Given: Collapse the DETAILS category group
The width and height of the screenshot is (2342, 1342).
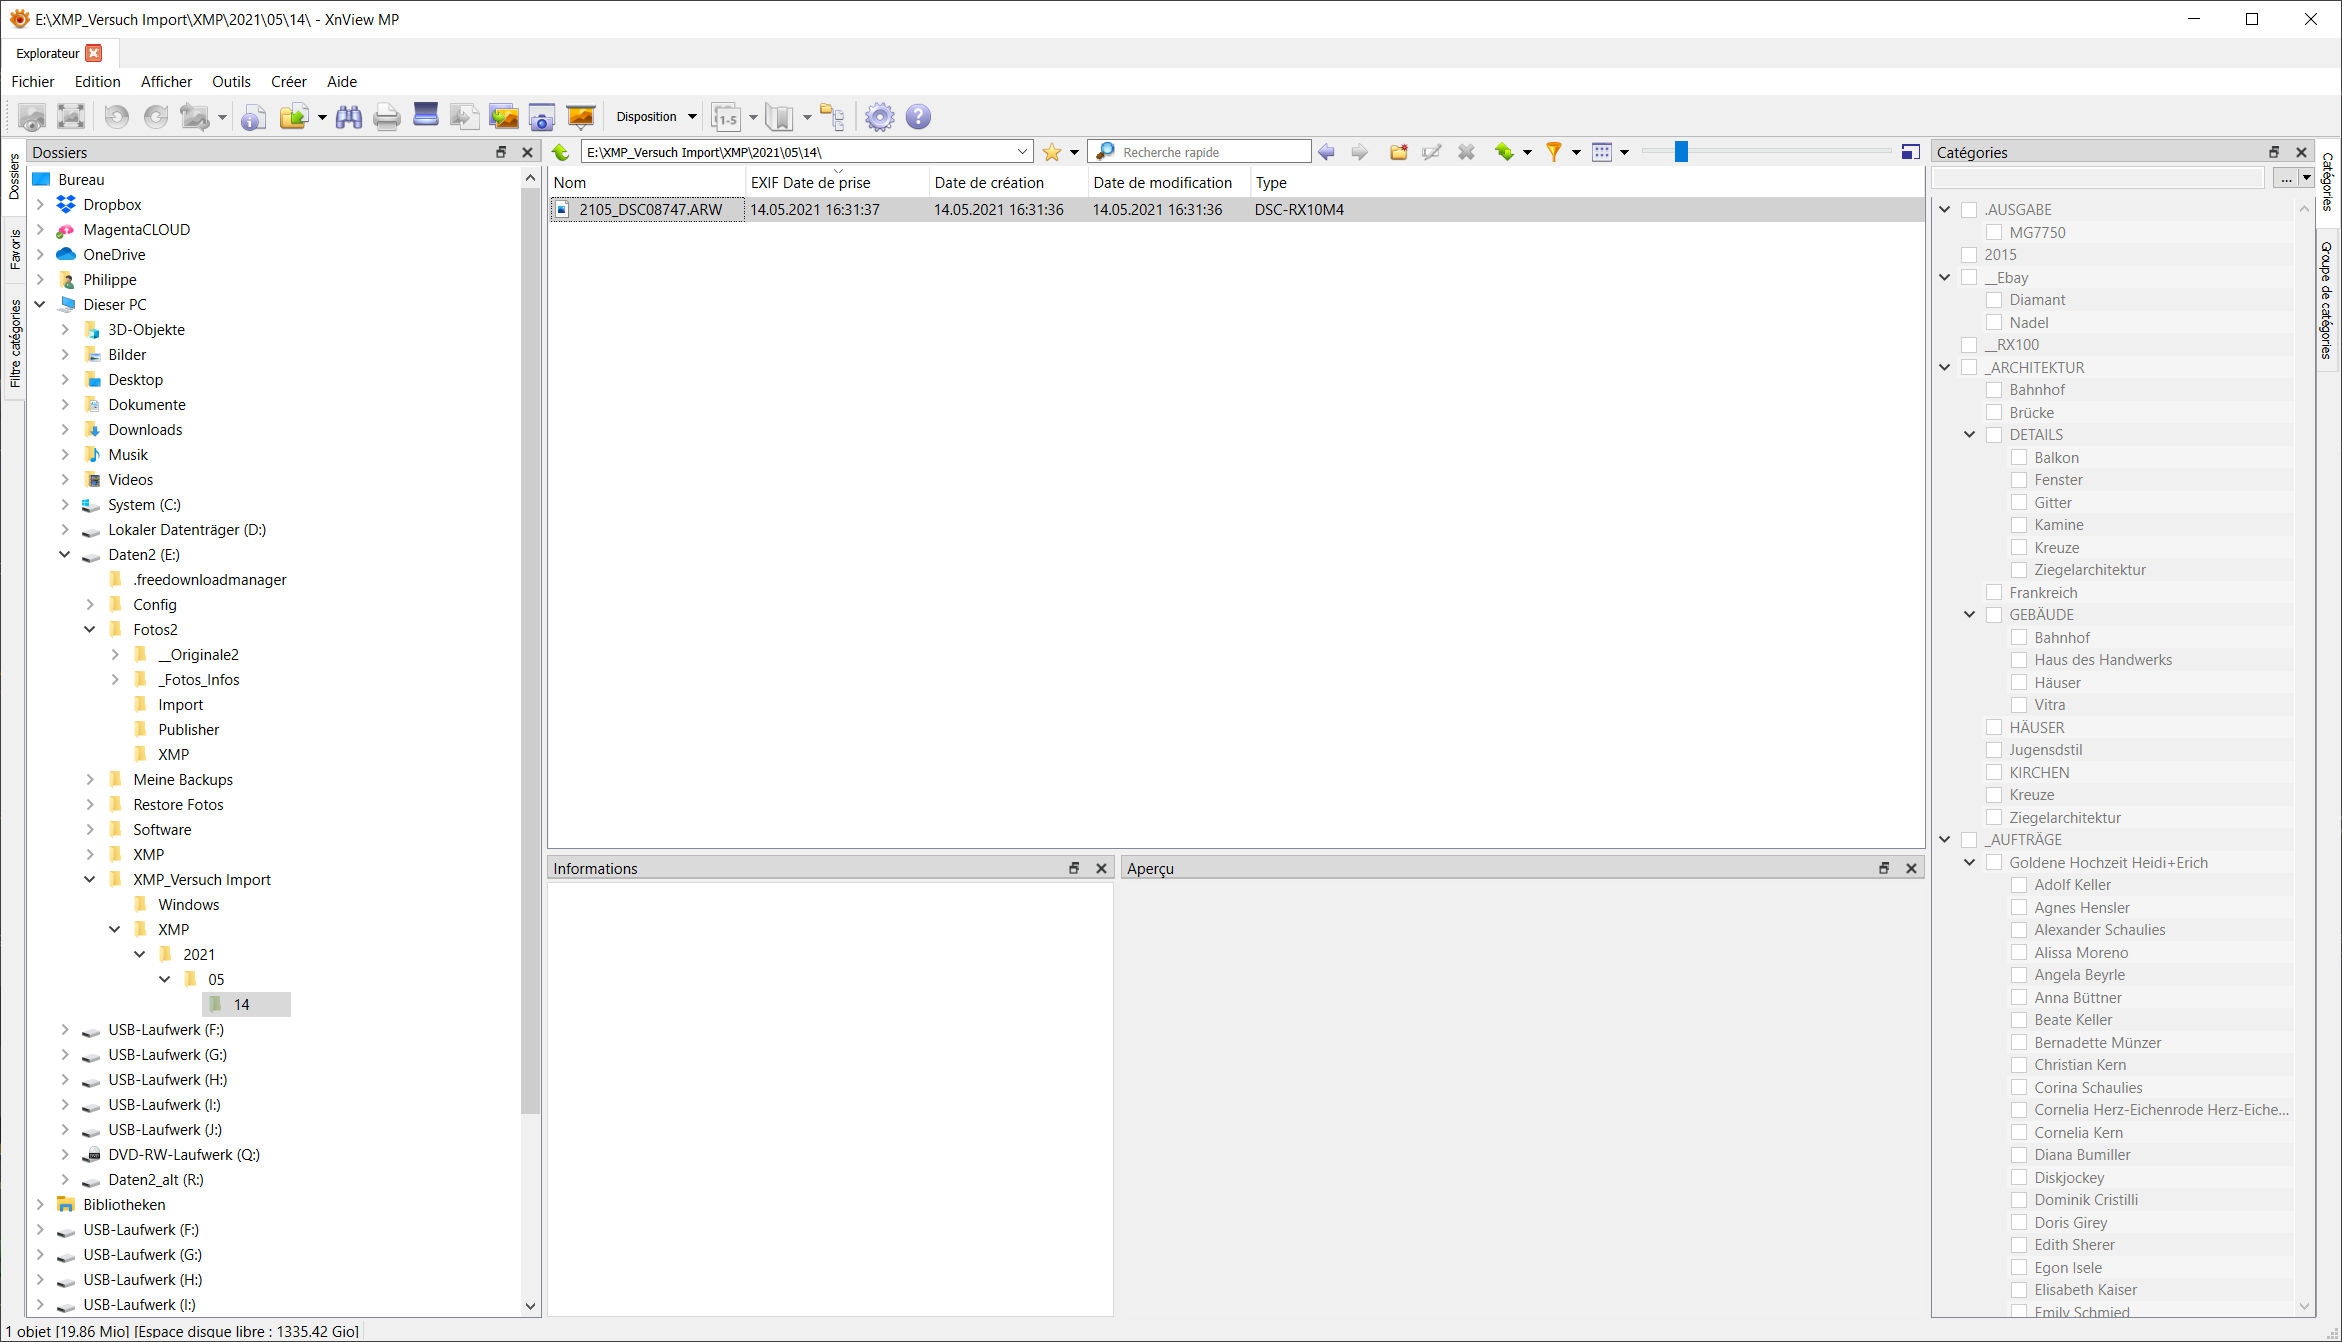Looking at the screenshot, I should [1969, 435].
